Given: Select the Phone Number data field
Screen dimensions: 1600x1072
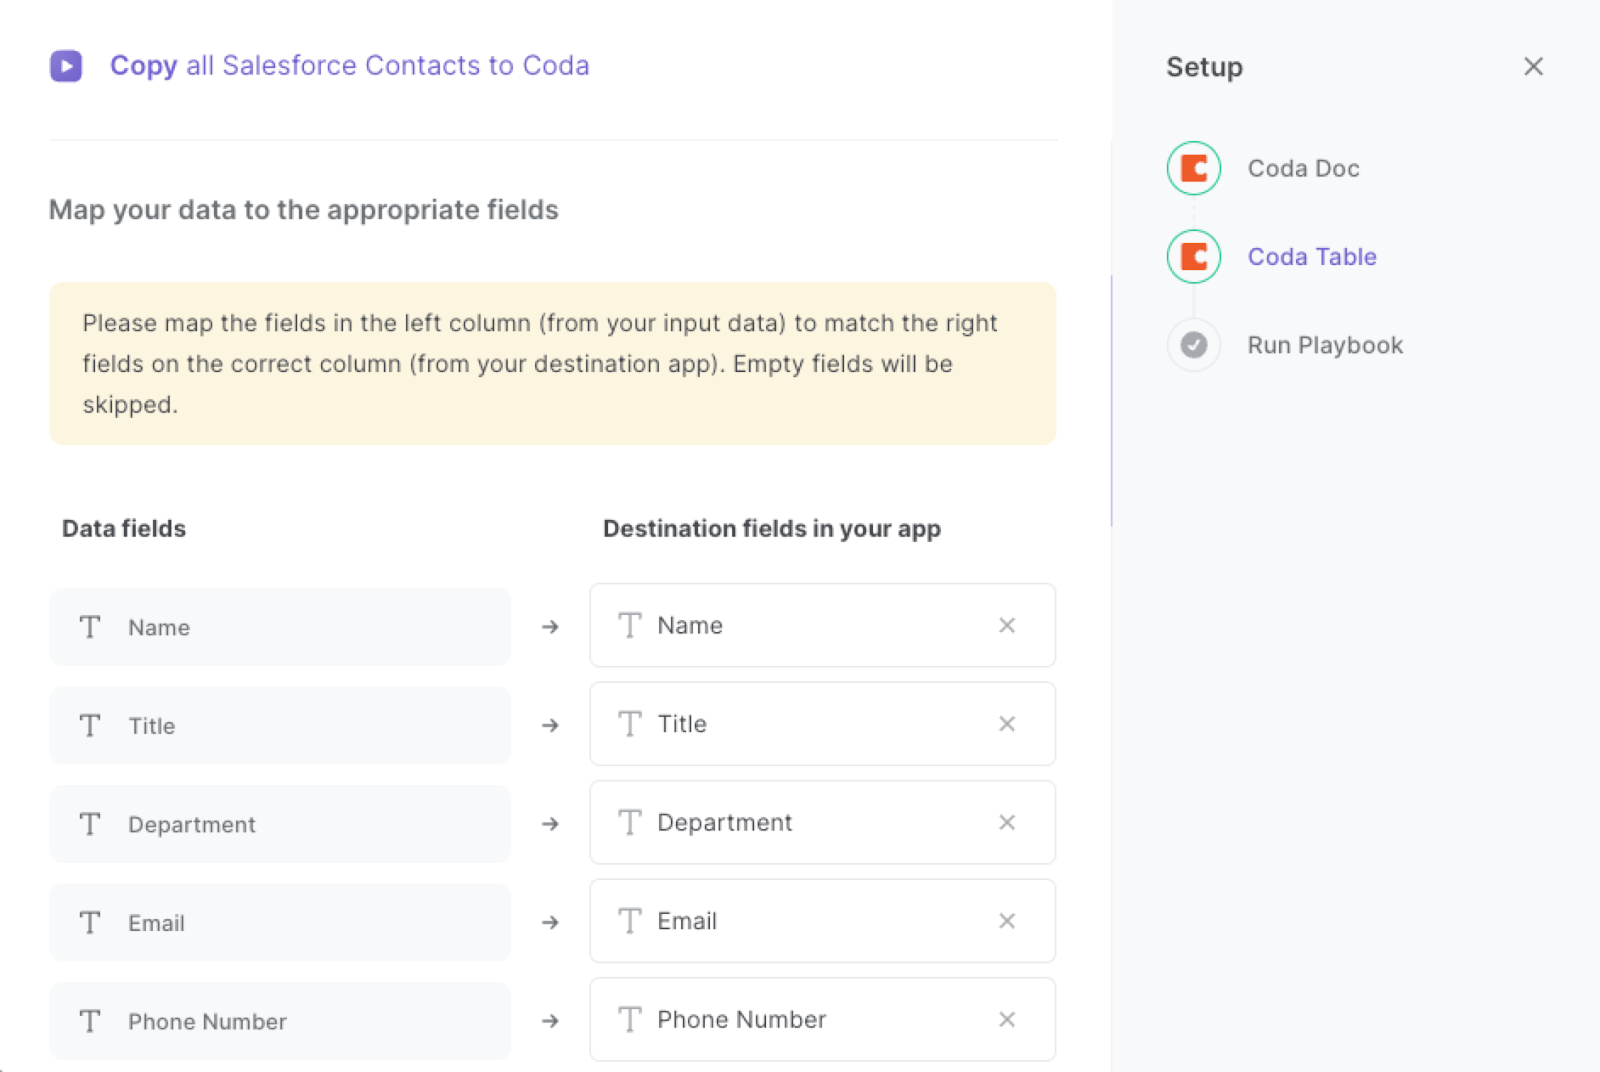Looking at the screenshot, I should click(280, 1021).
